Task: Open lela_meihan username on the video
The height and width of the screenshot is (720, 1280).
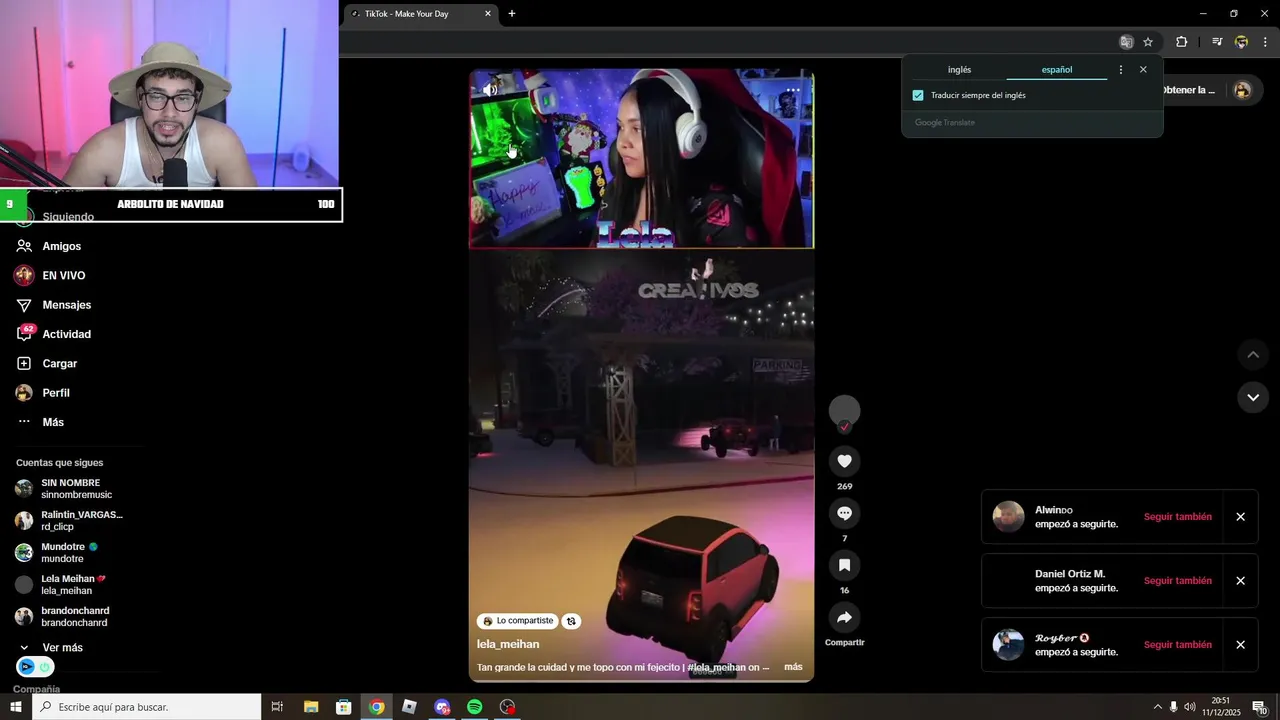Action: pos(508,645)
